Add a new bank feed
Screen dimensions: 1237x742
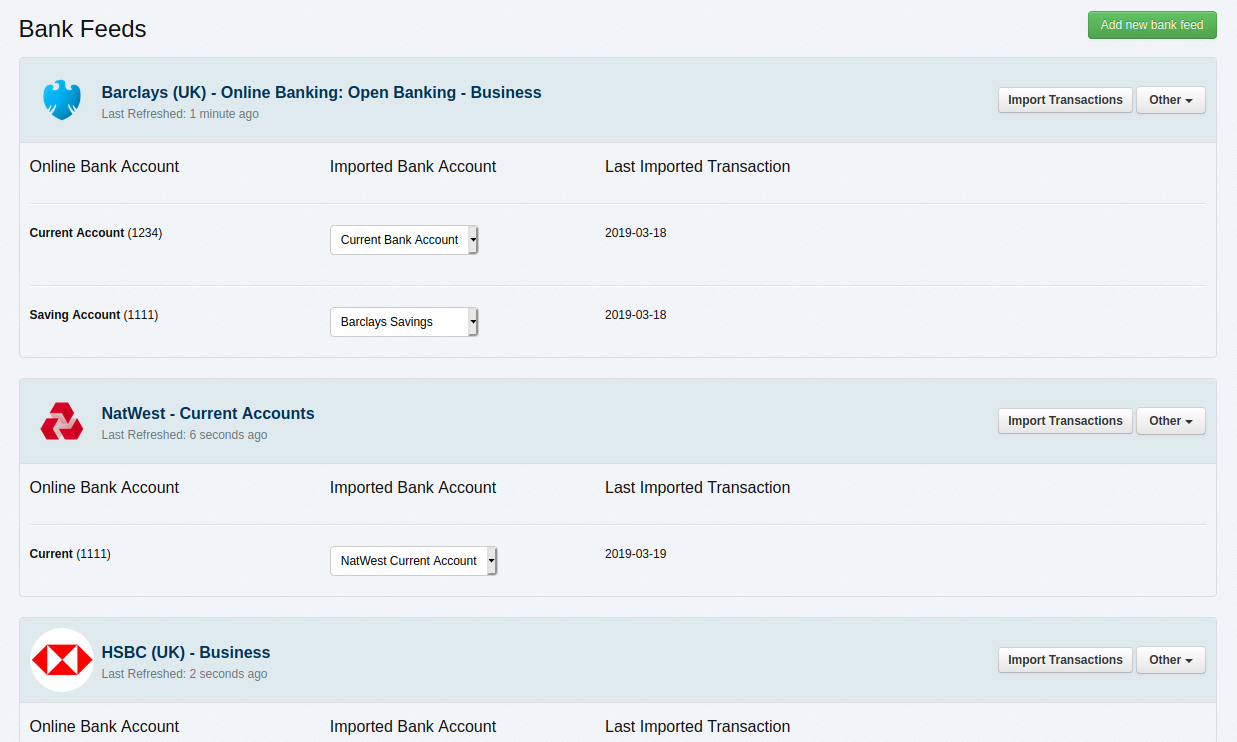click(1152, 25)
